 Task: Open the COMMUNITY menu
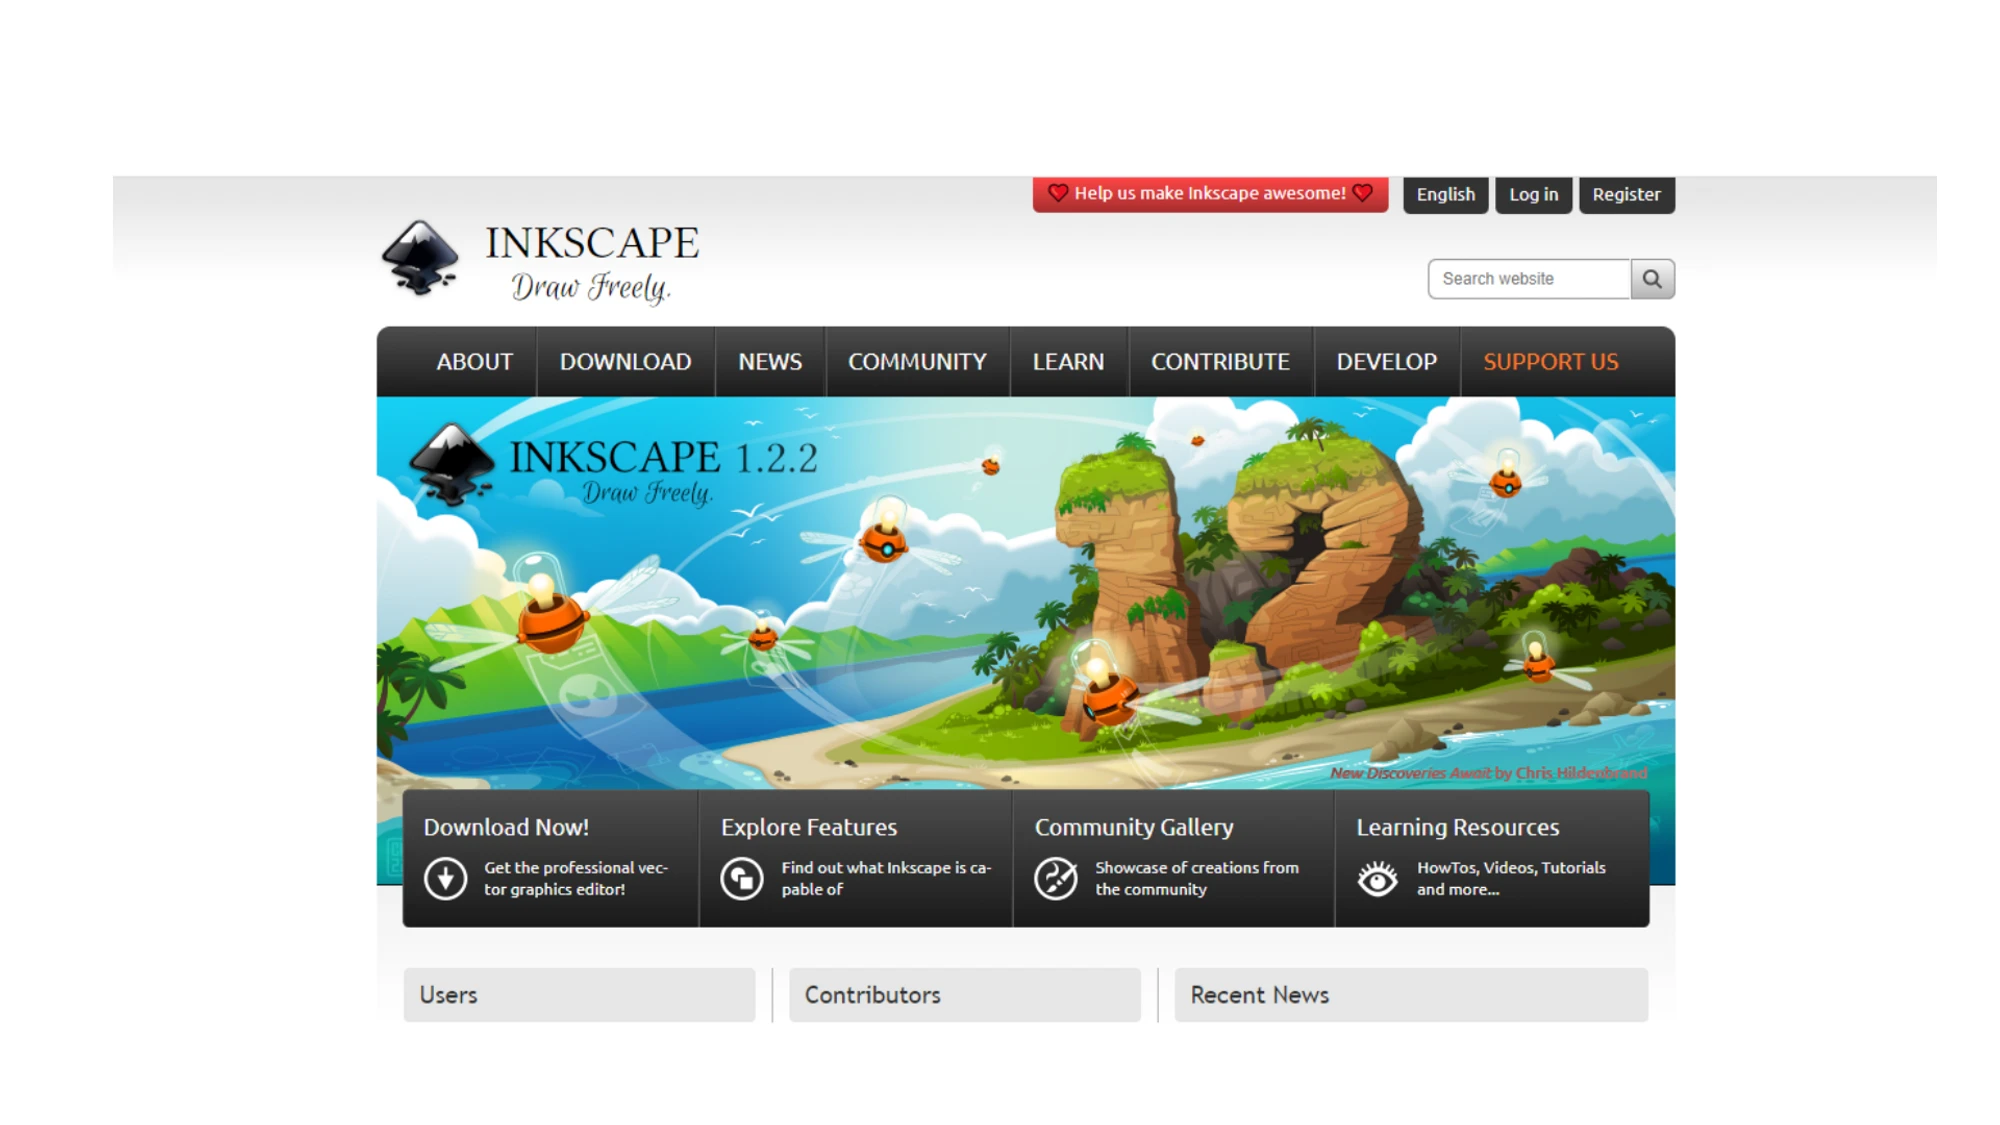tap(917, 362)
